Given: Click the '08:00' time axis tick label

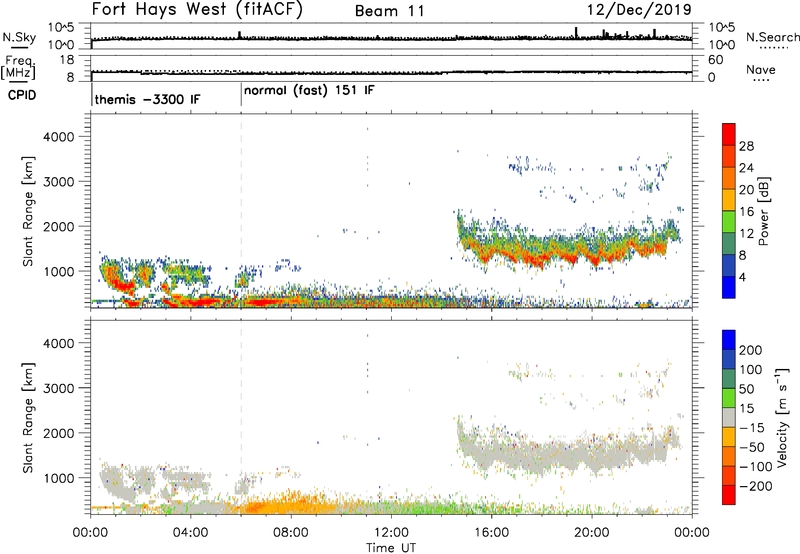Looking at the screenshot, I should click(291, 533).
